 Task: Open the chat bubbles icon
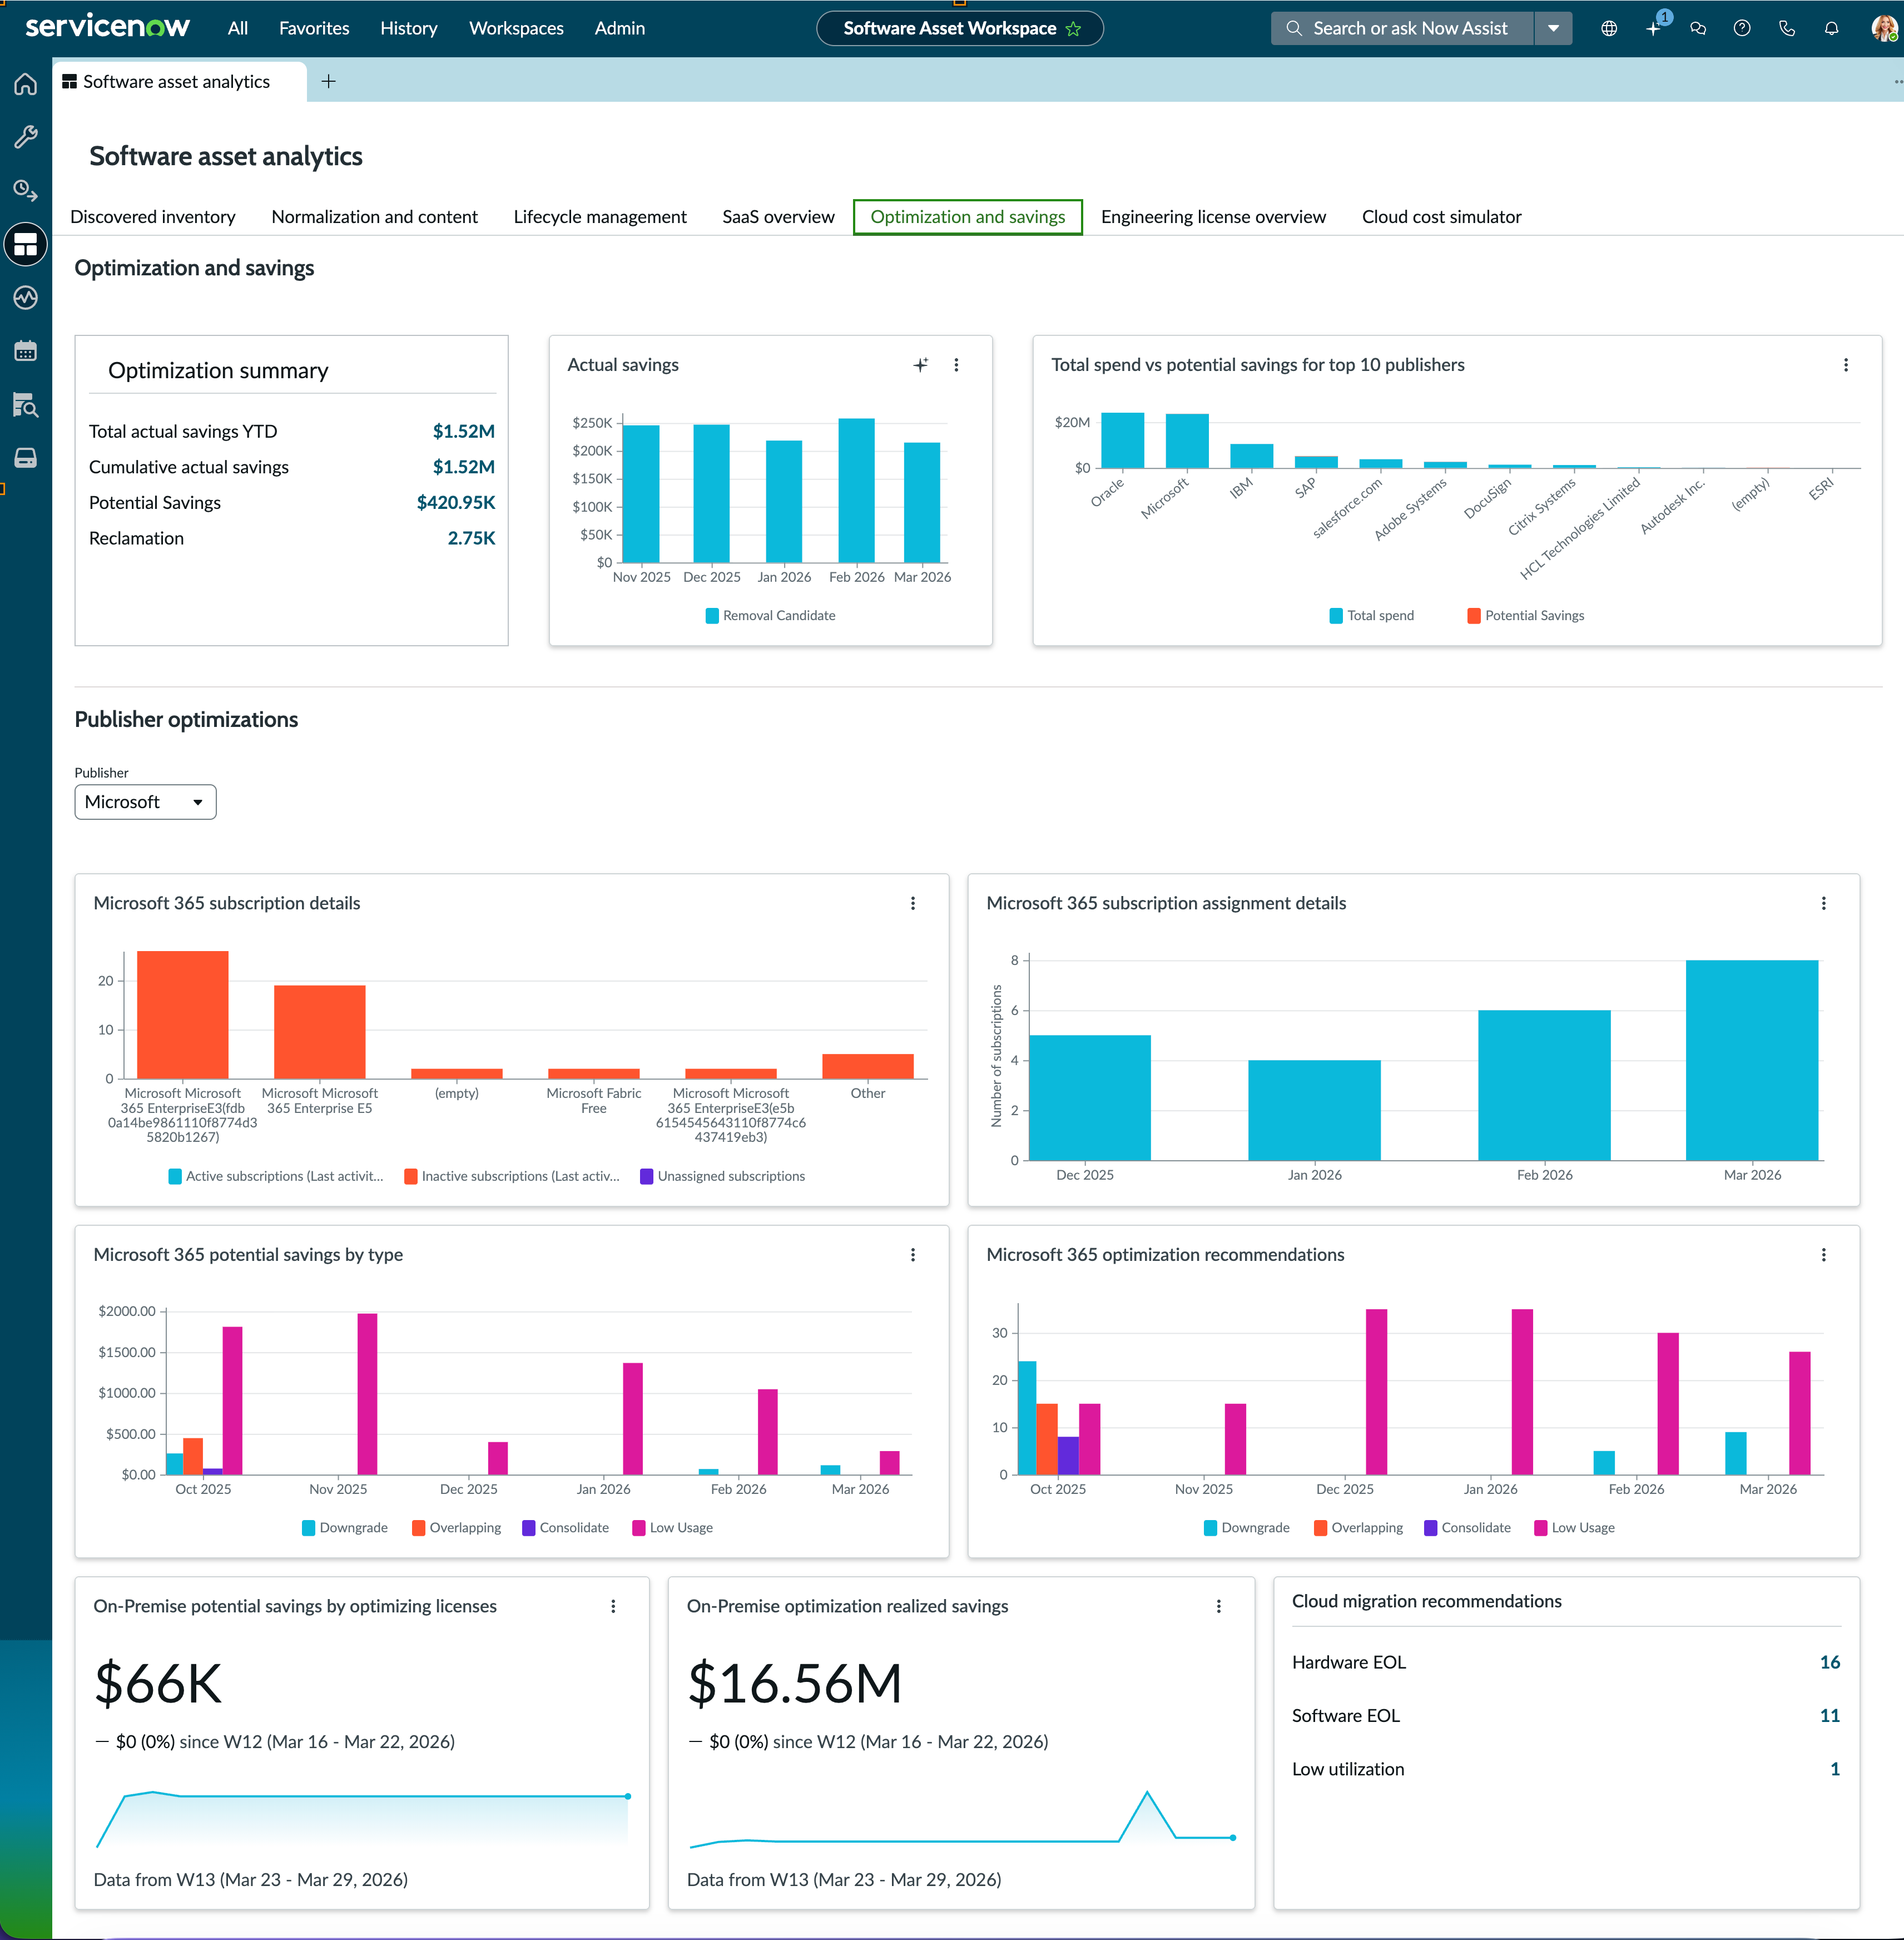coord(1698,28)
